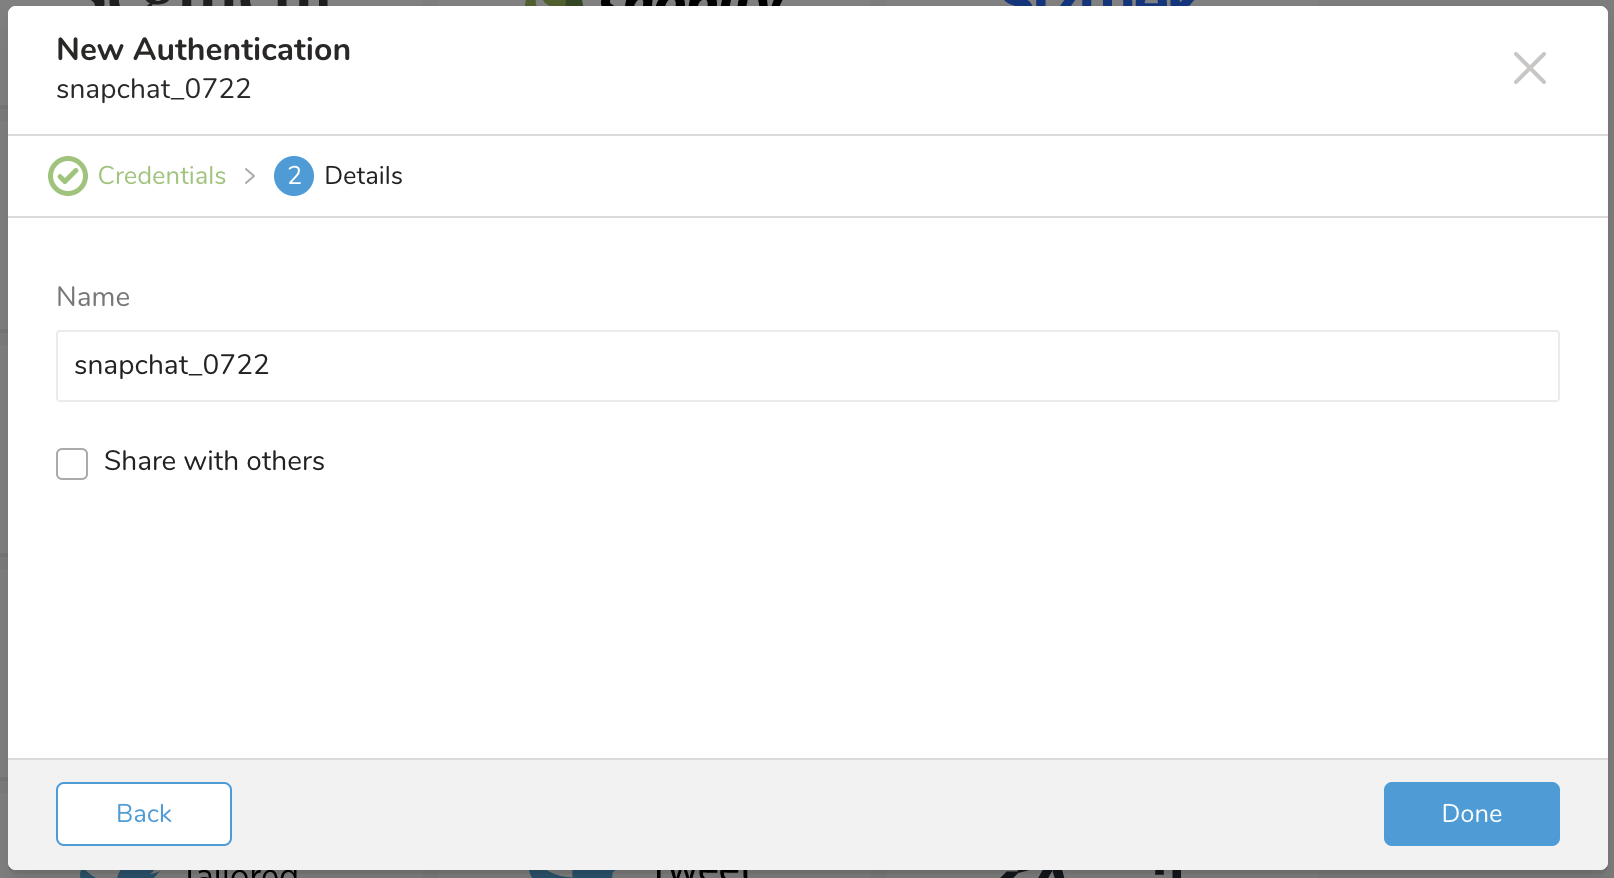Click the blue step 2 circle

coord(294,176)
